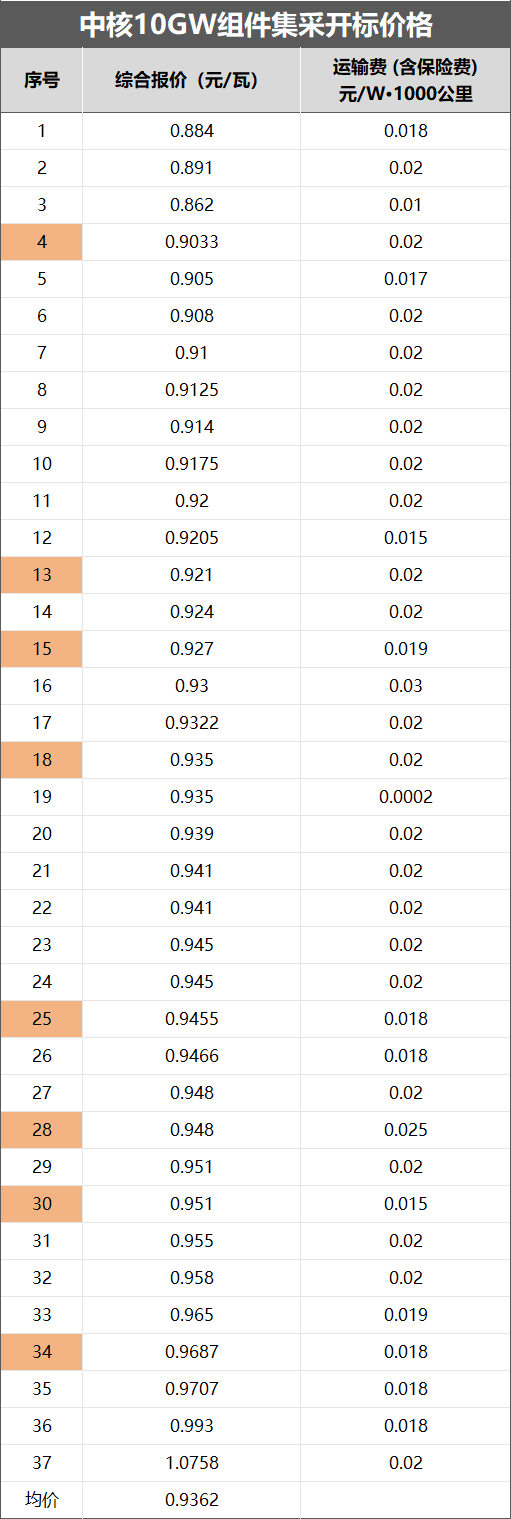Viewport: 511px width, 1519px height.
Task: Select the average price value 0.9362
Action: 192,1500
